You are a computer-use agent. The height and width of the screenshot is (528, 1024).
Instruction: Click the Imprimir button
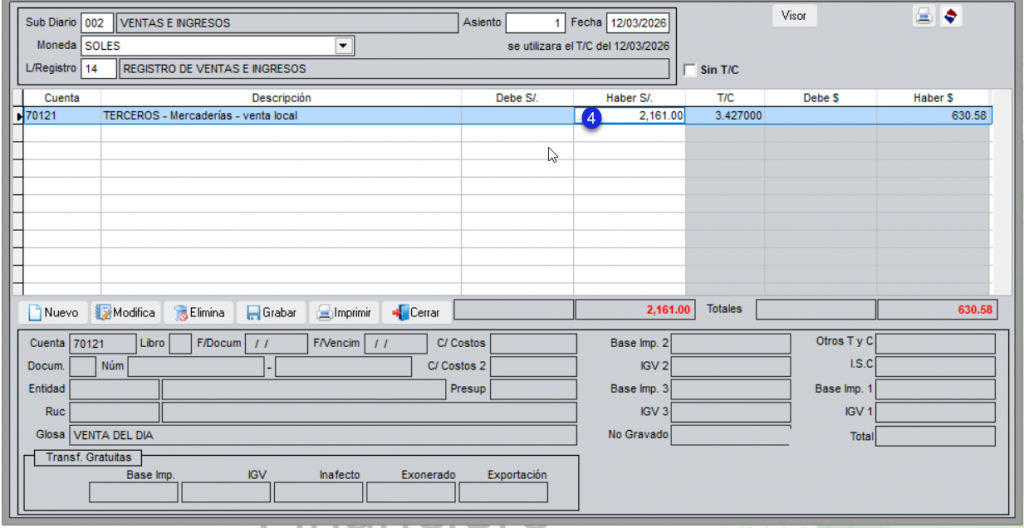click(x=344, y=313)
